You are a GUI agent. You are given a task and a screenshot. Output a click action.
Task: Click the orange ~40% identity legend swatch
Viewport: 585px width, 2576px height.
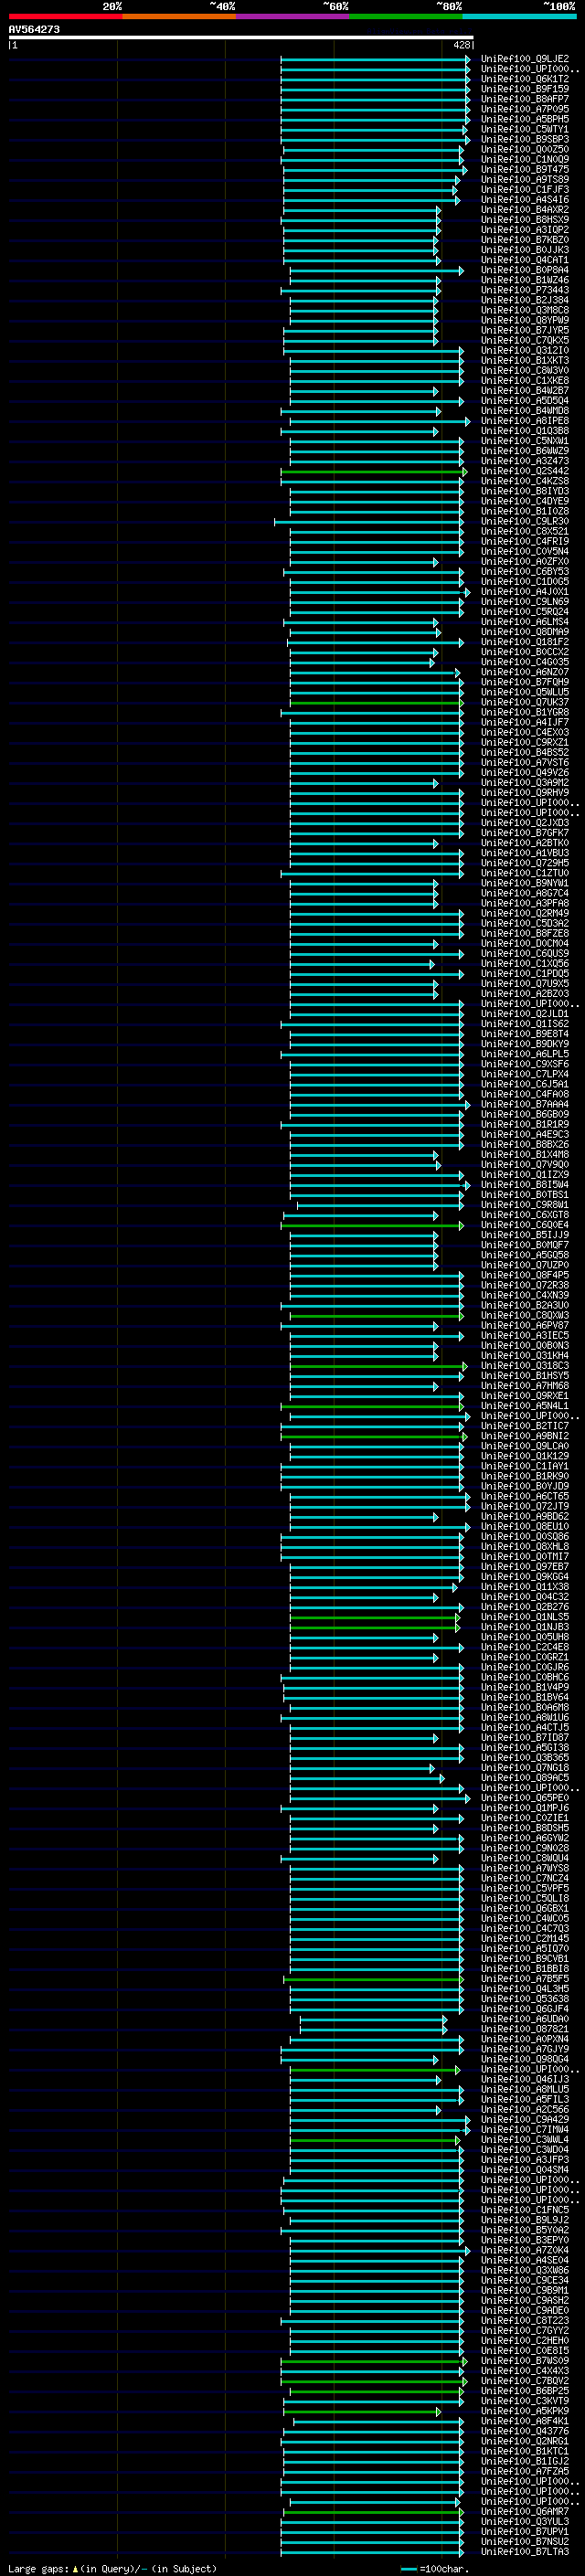click(179, 16)
